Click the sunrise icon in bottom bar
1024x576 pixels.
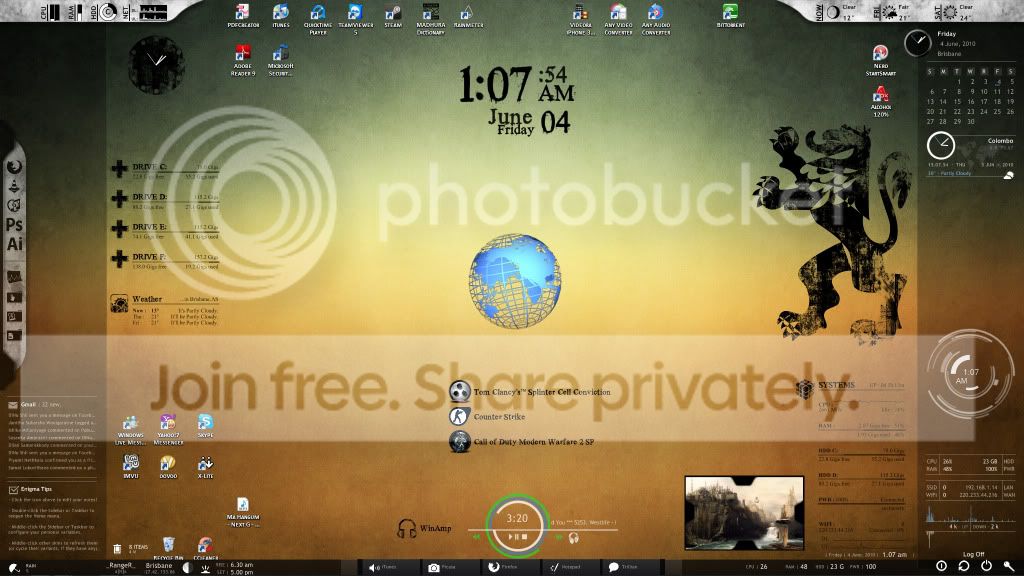[205, 568]
